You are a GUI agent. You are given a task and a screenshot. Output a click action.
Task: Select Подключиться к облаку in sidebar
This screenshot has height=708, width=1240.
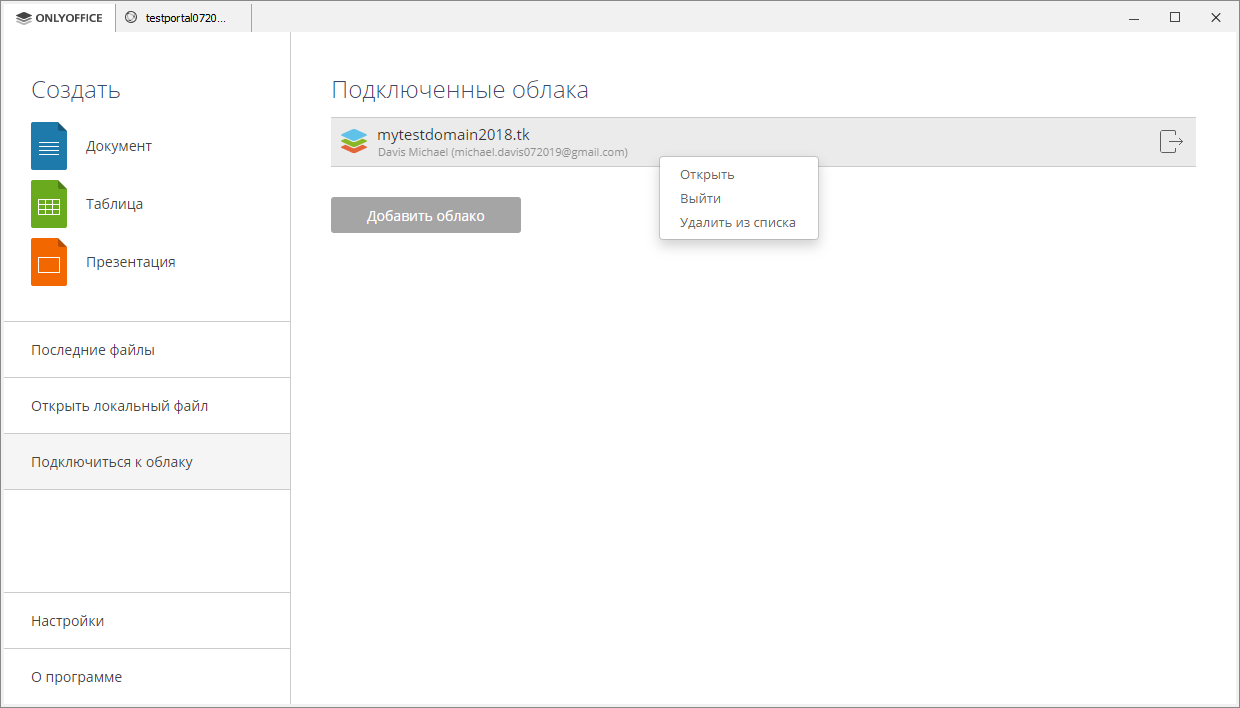tap(147, 462)
